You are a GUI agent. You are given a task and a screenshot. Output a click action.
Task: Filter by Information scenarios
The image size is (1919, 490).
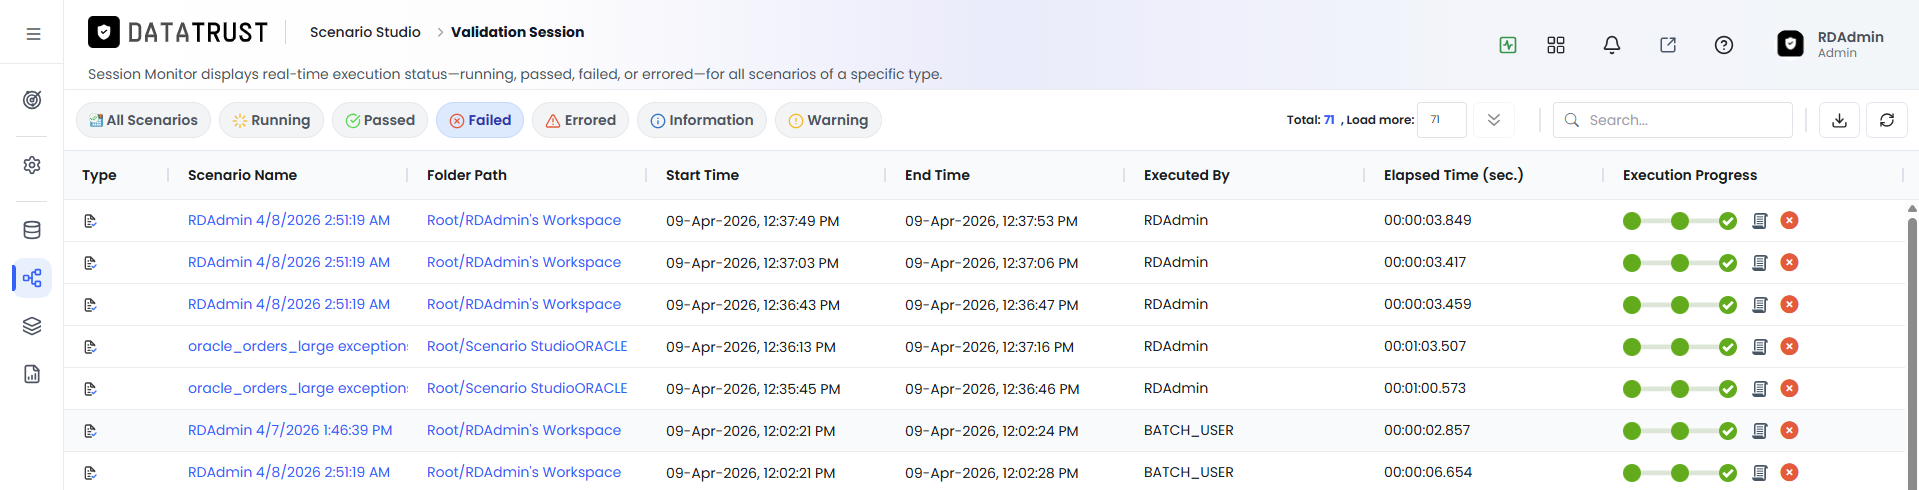click(x=702, y=120)
